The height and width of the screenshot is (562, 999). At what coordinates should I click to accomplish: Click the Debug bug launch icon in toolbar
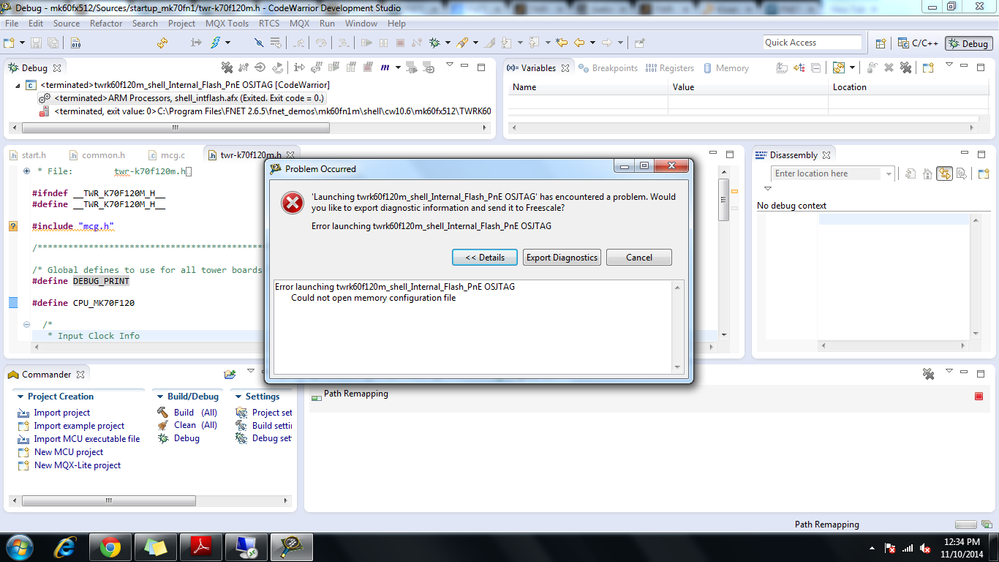point(435,43)
